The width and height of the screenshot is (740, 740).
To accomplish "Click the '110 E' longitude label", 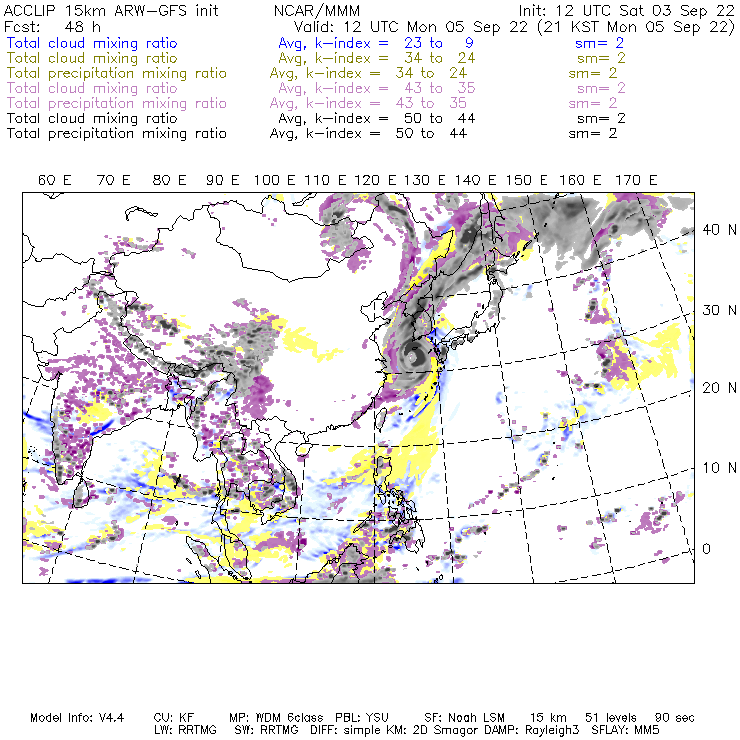I will [x=325, y=180].
